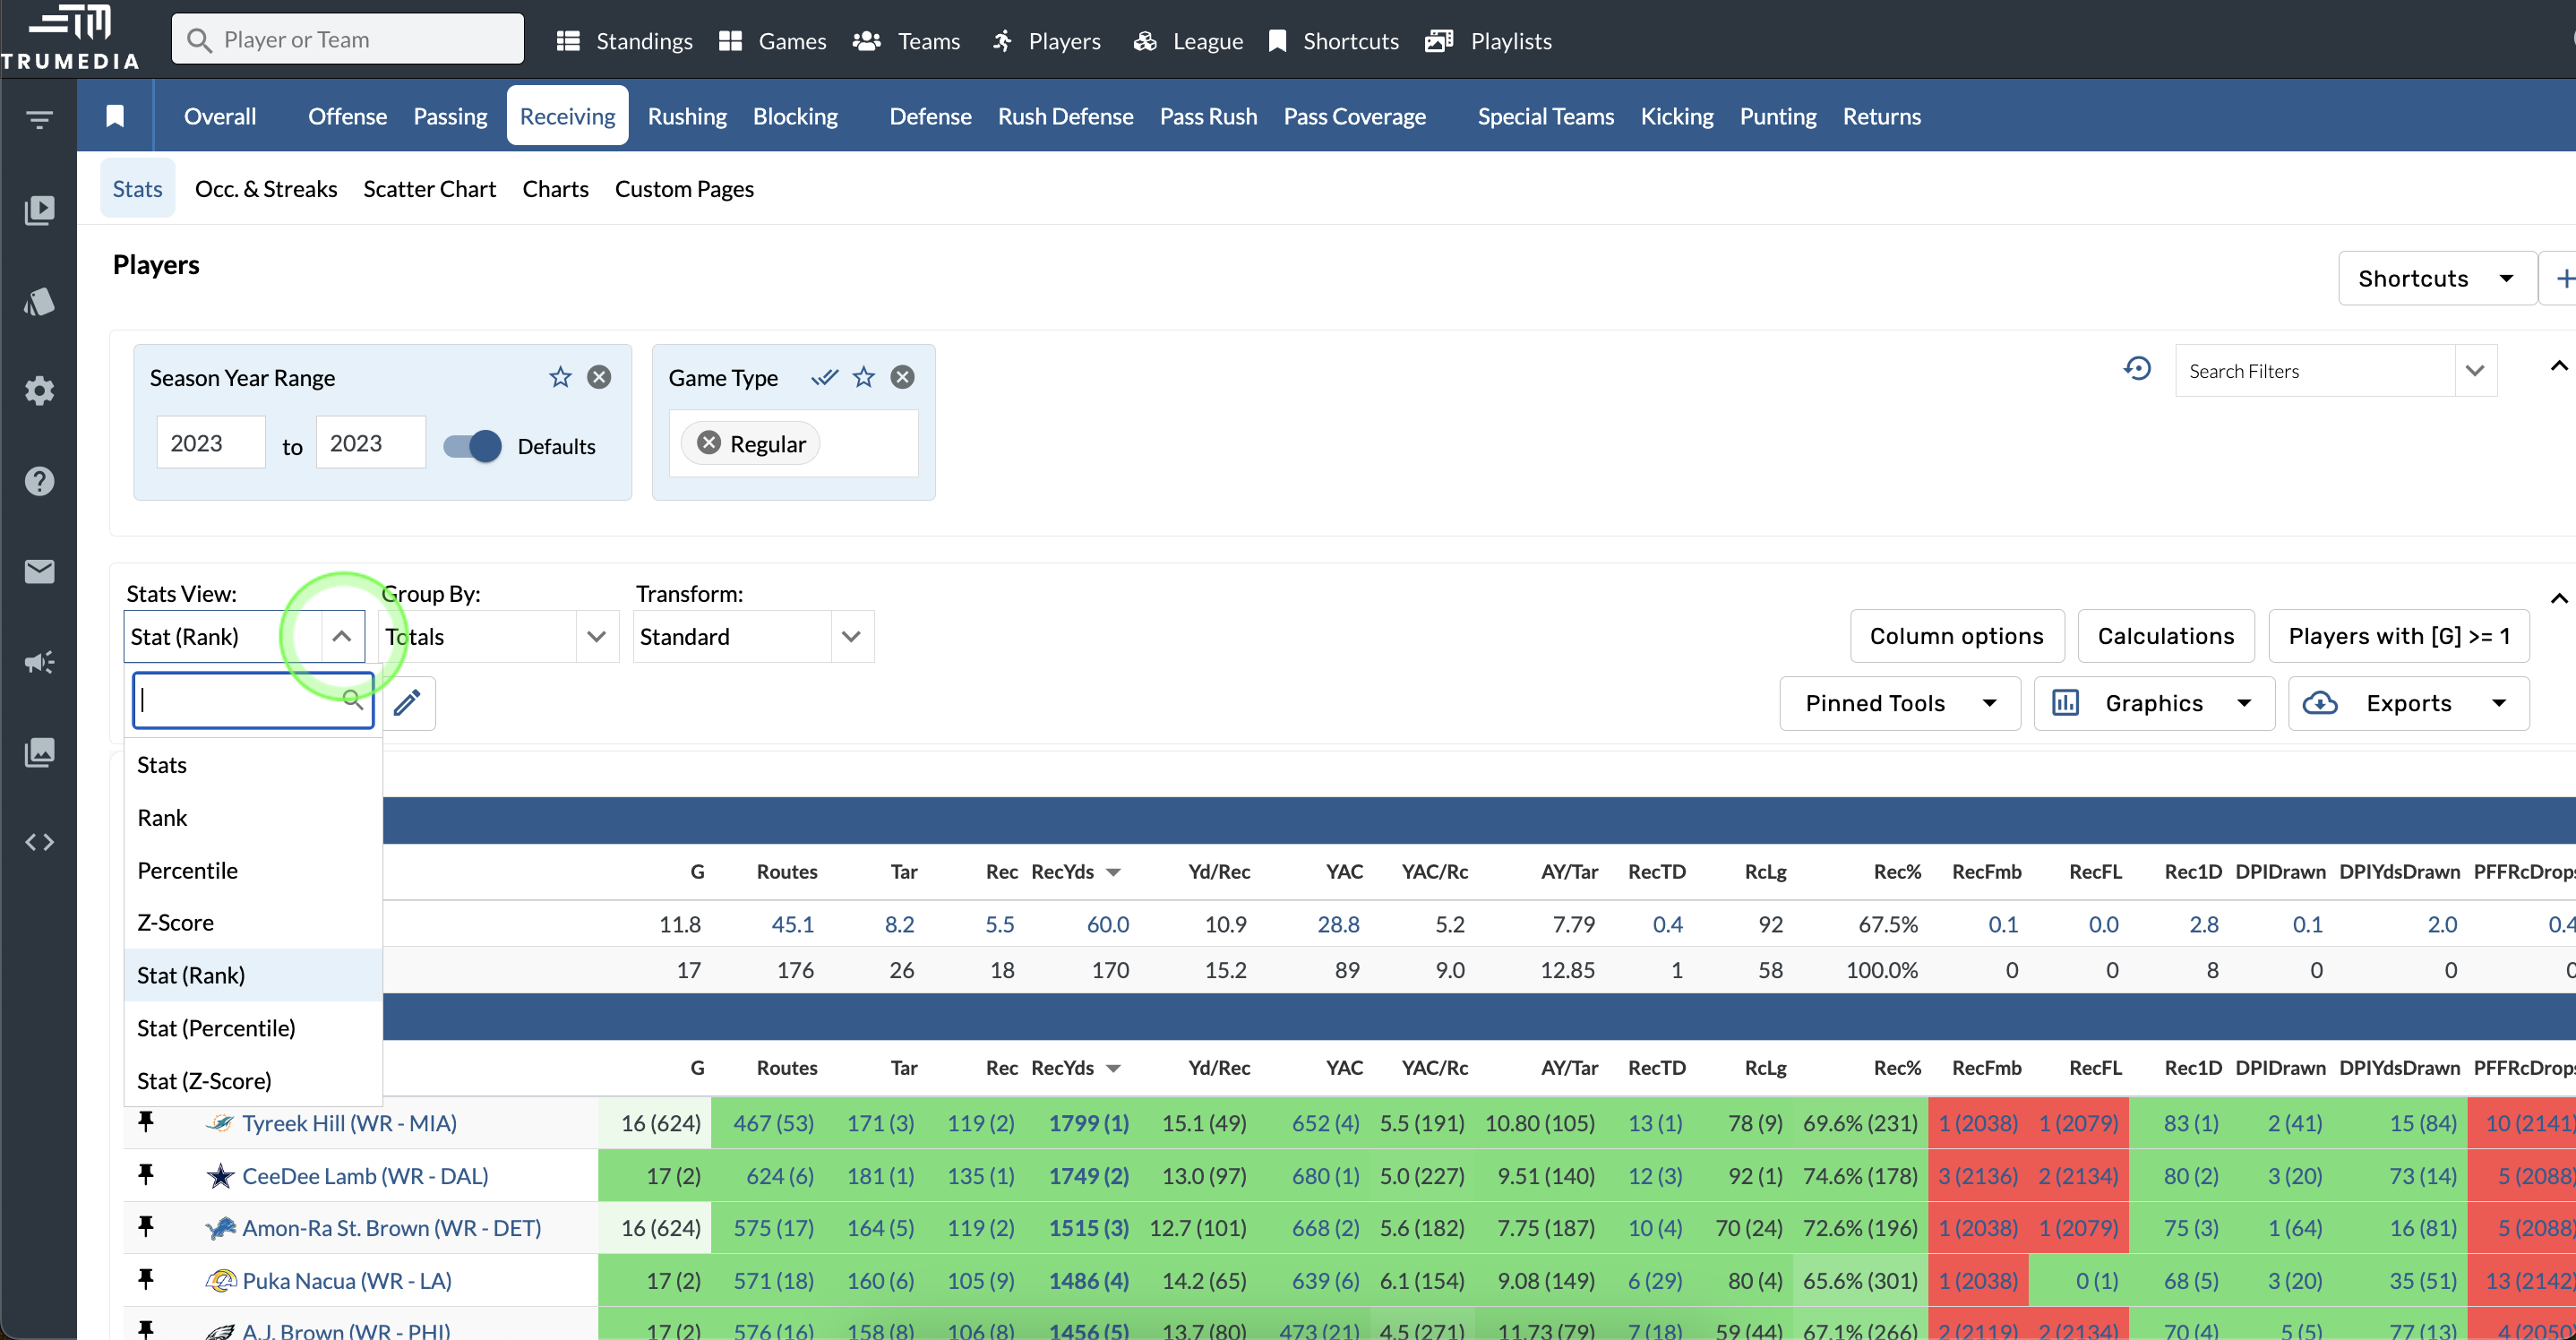Screen dimensions: 2576x1340
Task: Click the reset filters history icon
Action: (x=2137, y=370)
